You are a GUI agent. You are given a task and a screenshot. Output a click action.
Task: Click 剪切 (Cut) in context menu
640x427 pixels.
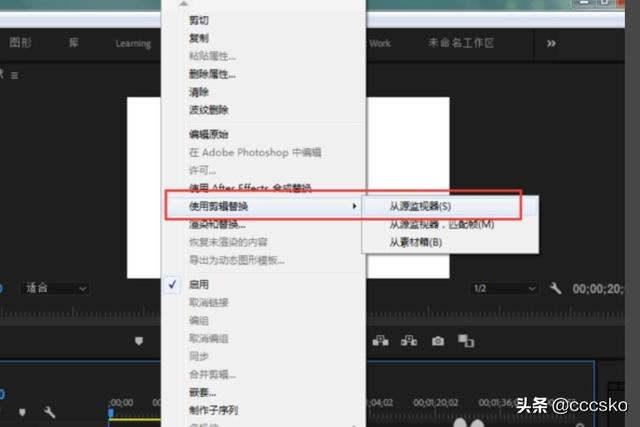tap(199, 20)
